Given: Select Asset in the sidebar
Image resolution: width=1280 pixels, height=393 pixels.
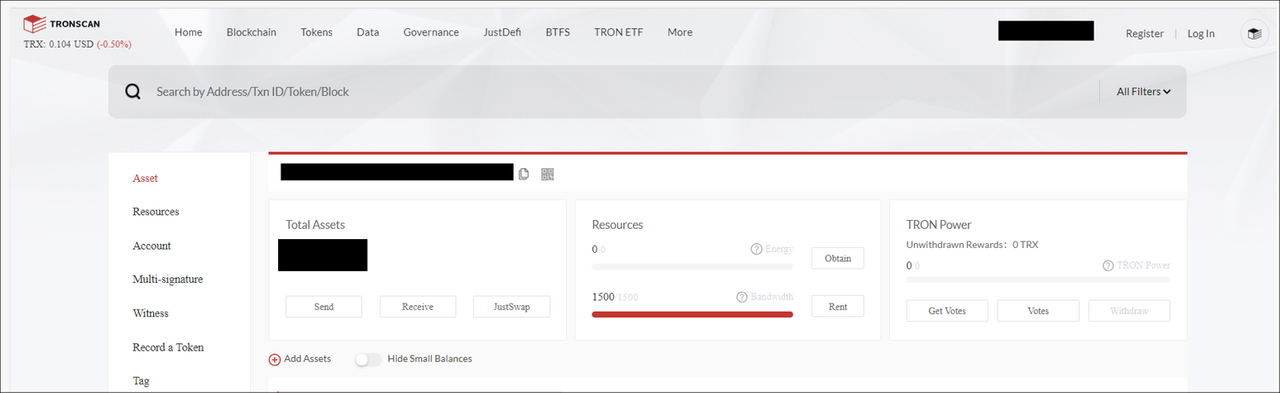Looking at the screenshot, I should pyautogui.click(x=145, y=178).
